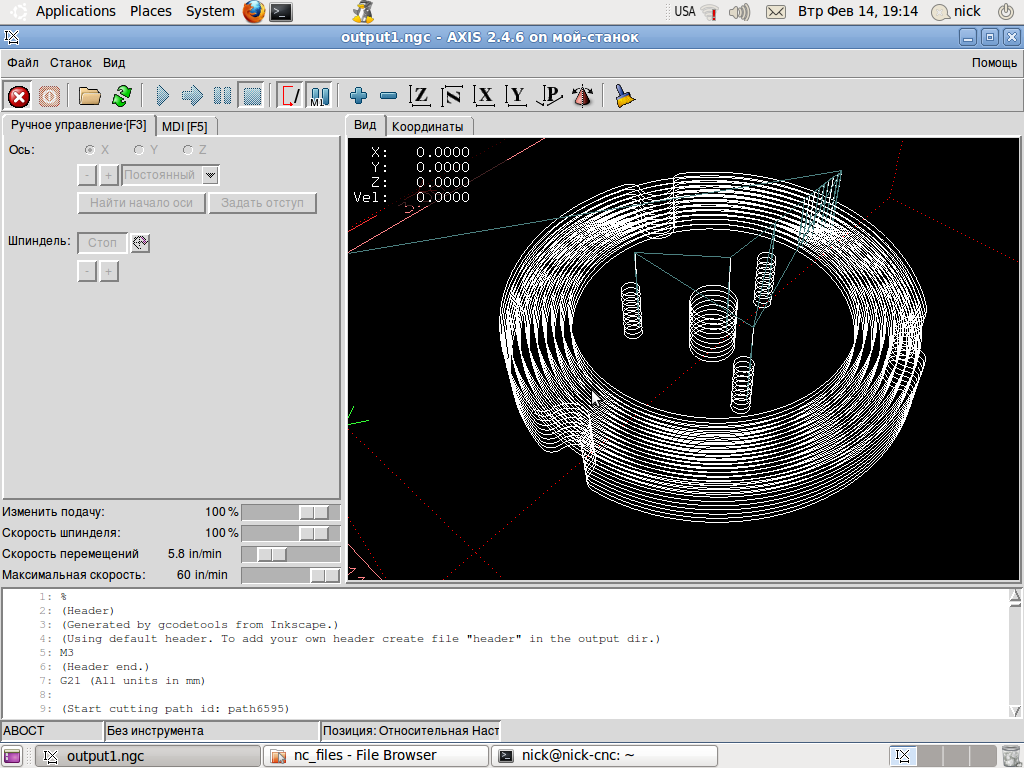1024x768 pixels.
Task: Pause program execution
Action: pyautogui.click(x=222, y=96)
